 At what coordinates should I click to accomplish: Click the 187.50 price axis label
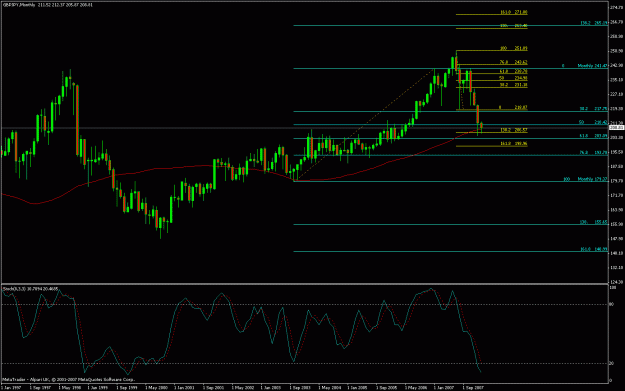(x=616, y=166)
